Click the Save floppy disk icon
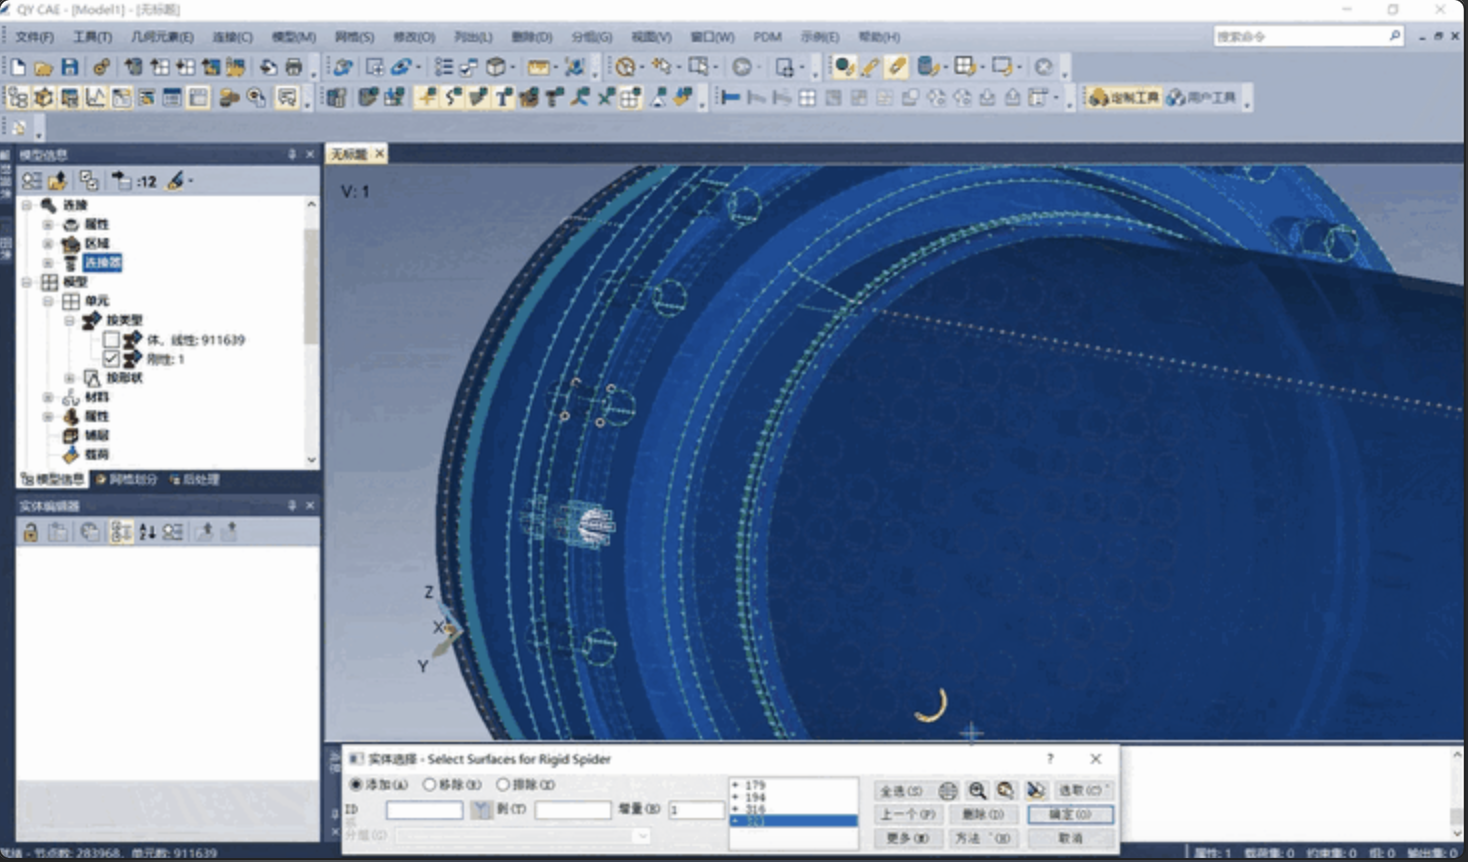The height and width of the screenshot is (862, 1468). click(69, 67)
